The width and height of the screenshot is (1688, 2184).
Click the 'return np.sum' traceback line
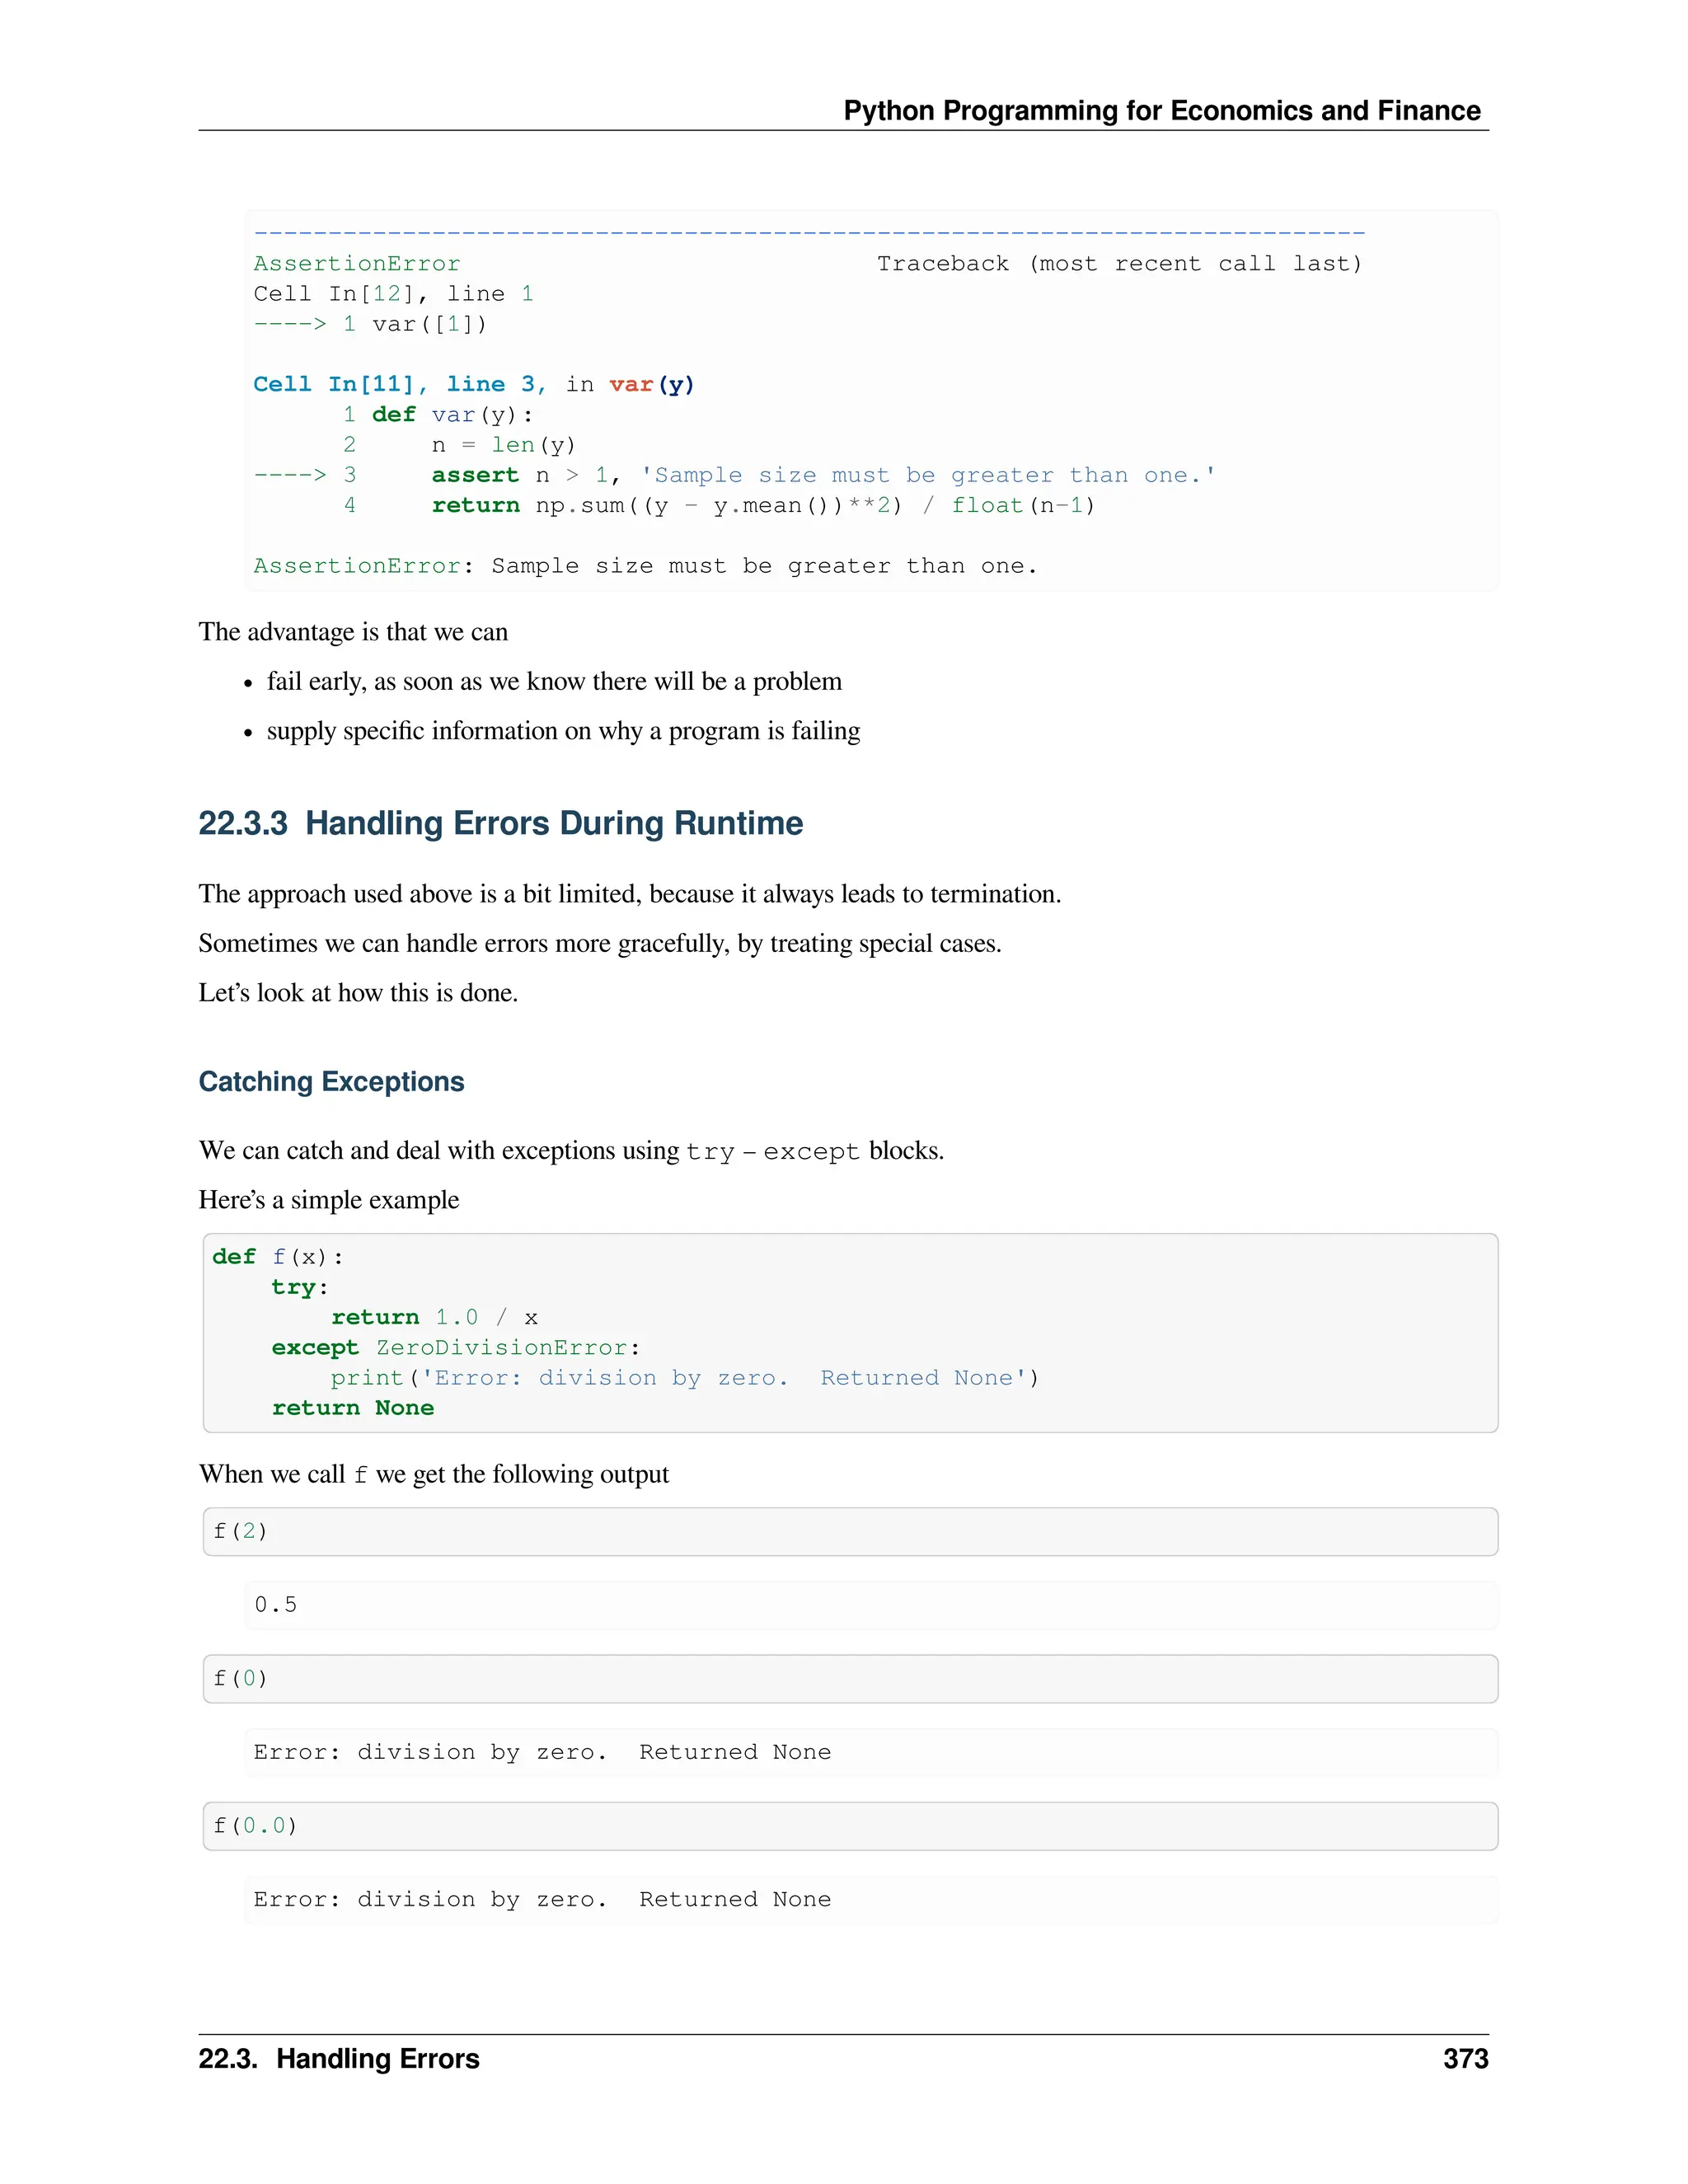[720, 506]
